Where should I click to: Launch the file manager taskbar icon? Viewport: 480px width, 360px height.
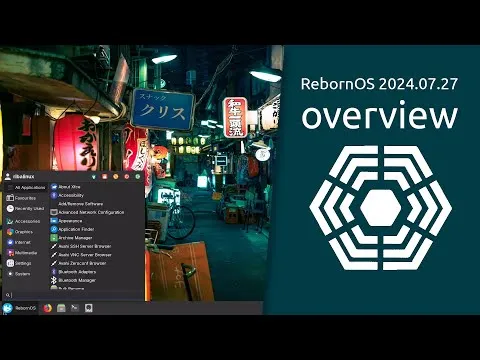point(61,308)
